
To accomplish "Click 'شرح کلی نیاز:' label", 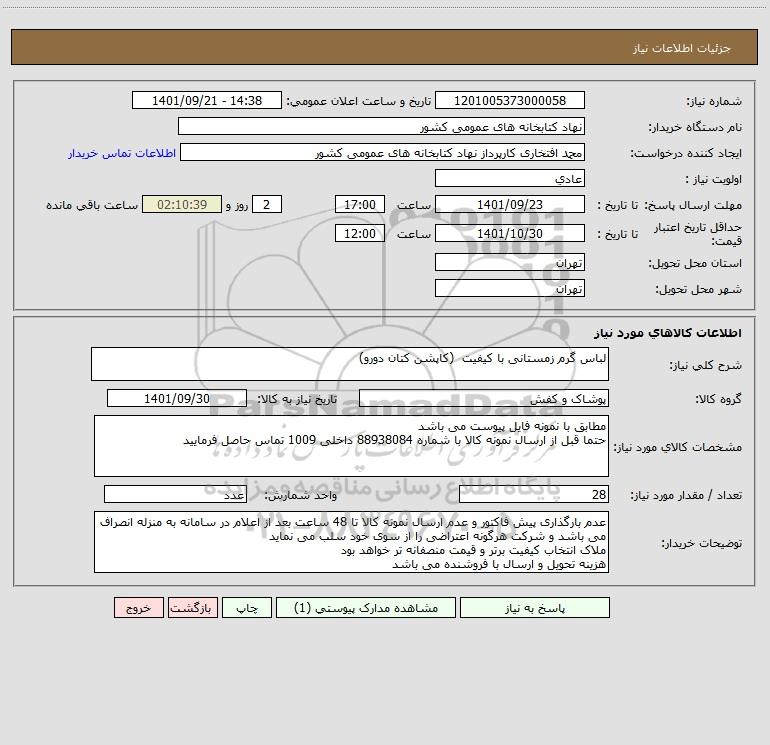I will point(706,365).
